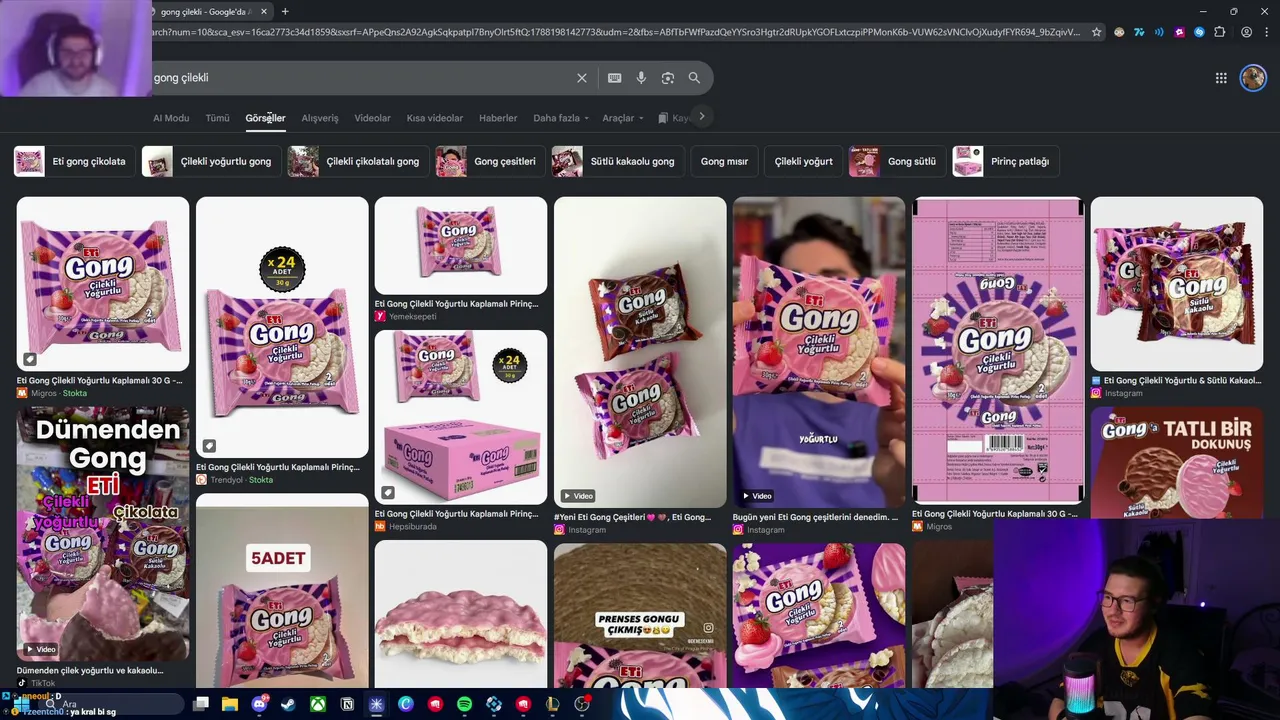This screenshot has height=720, width=1280.
Task: Open Notion from the taskbar
Action: pos(347,704)
